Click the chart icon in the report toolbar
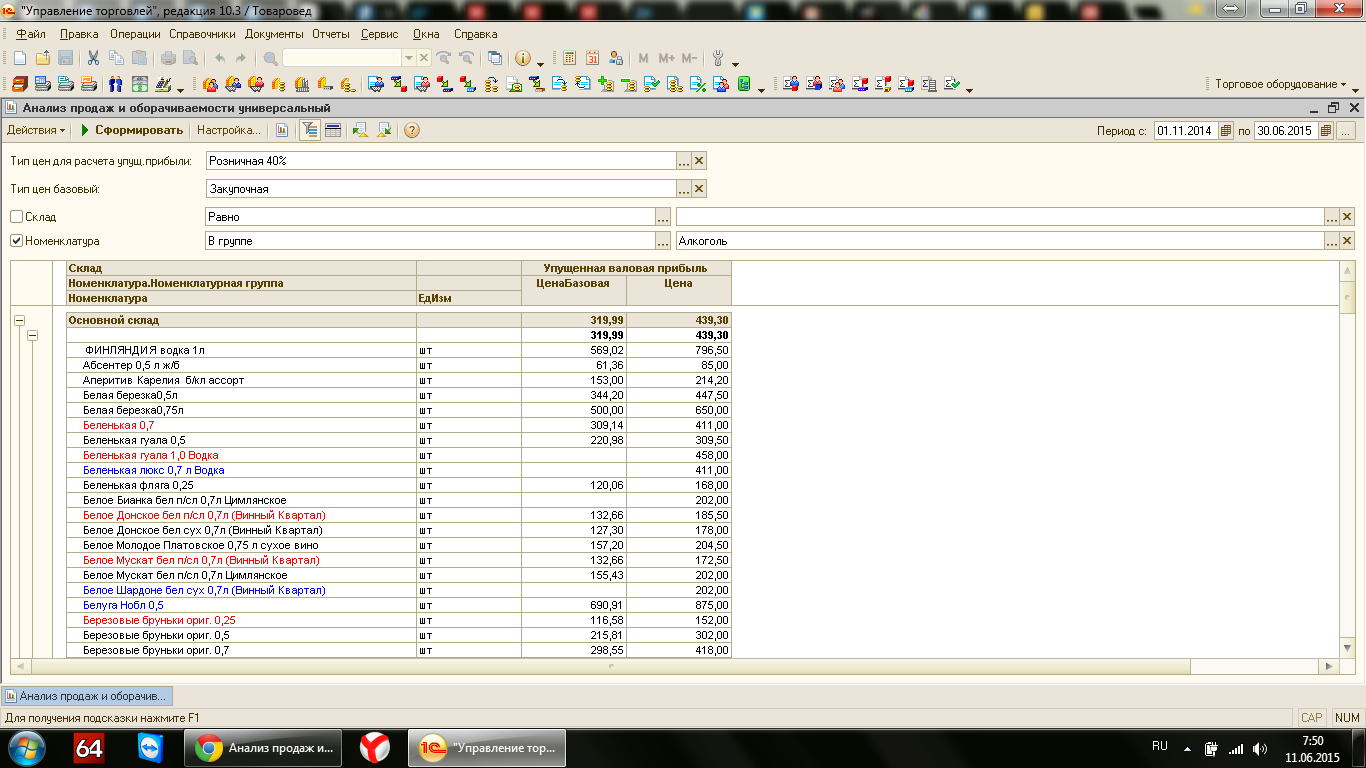Viewport: 1366px width, 768px height. (x=282, y=130)
